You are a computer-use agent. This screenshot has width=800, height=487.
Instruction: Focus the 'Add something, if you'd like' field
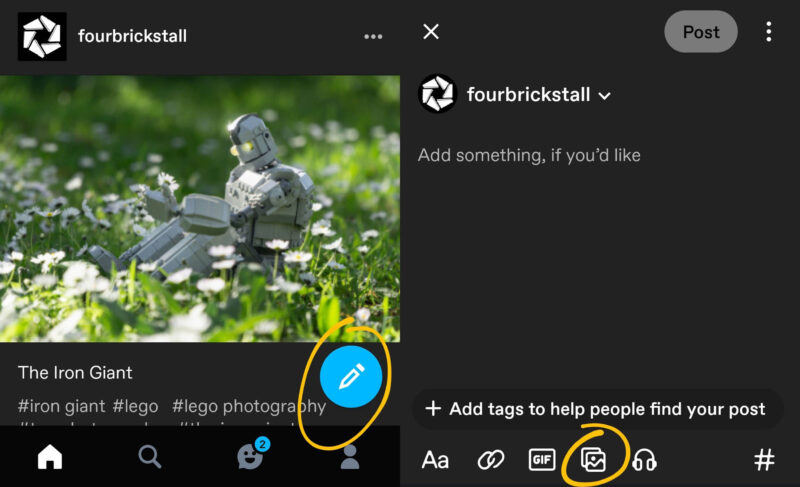529,155
